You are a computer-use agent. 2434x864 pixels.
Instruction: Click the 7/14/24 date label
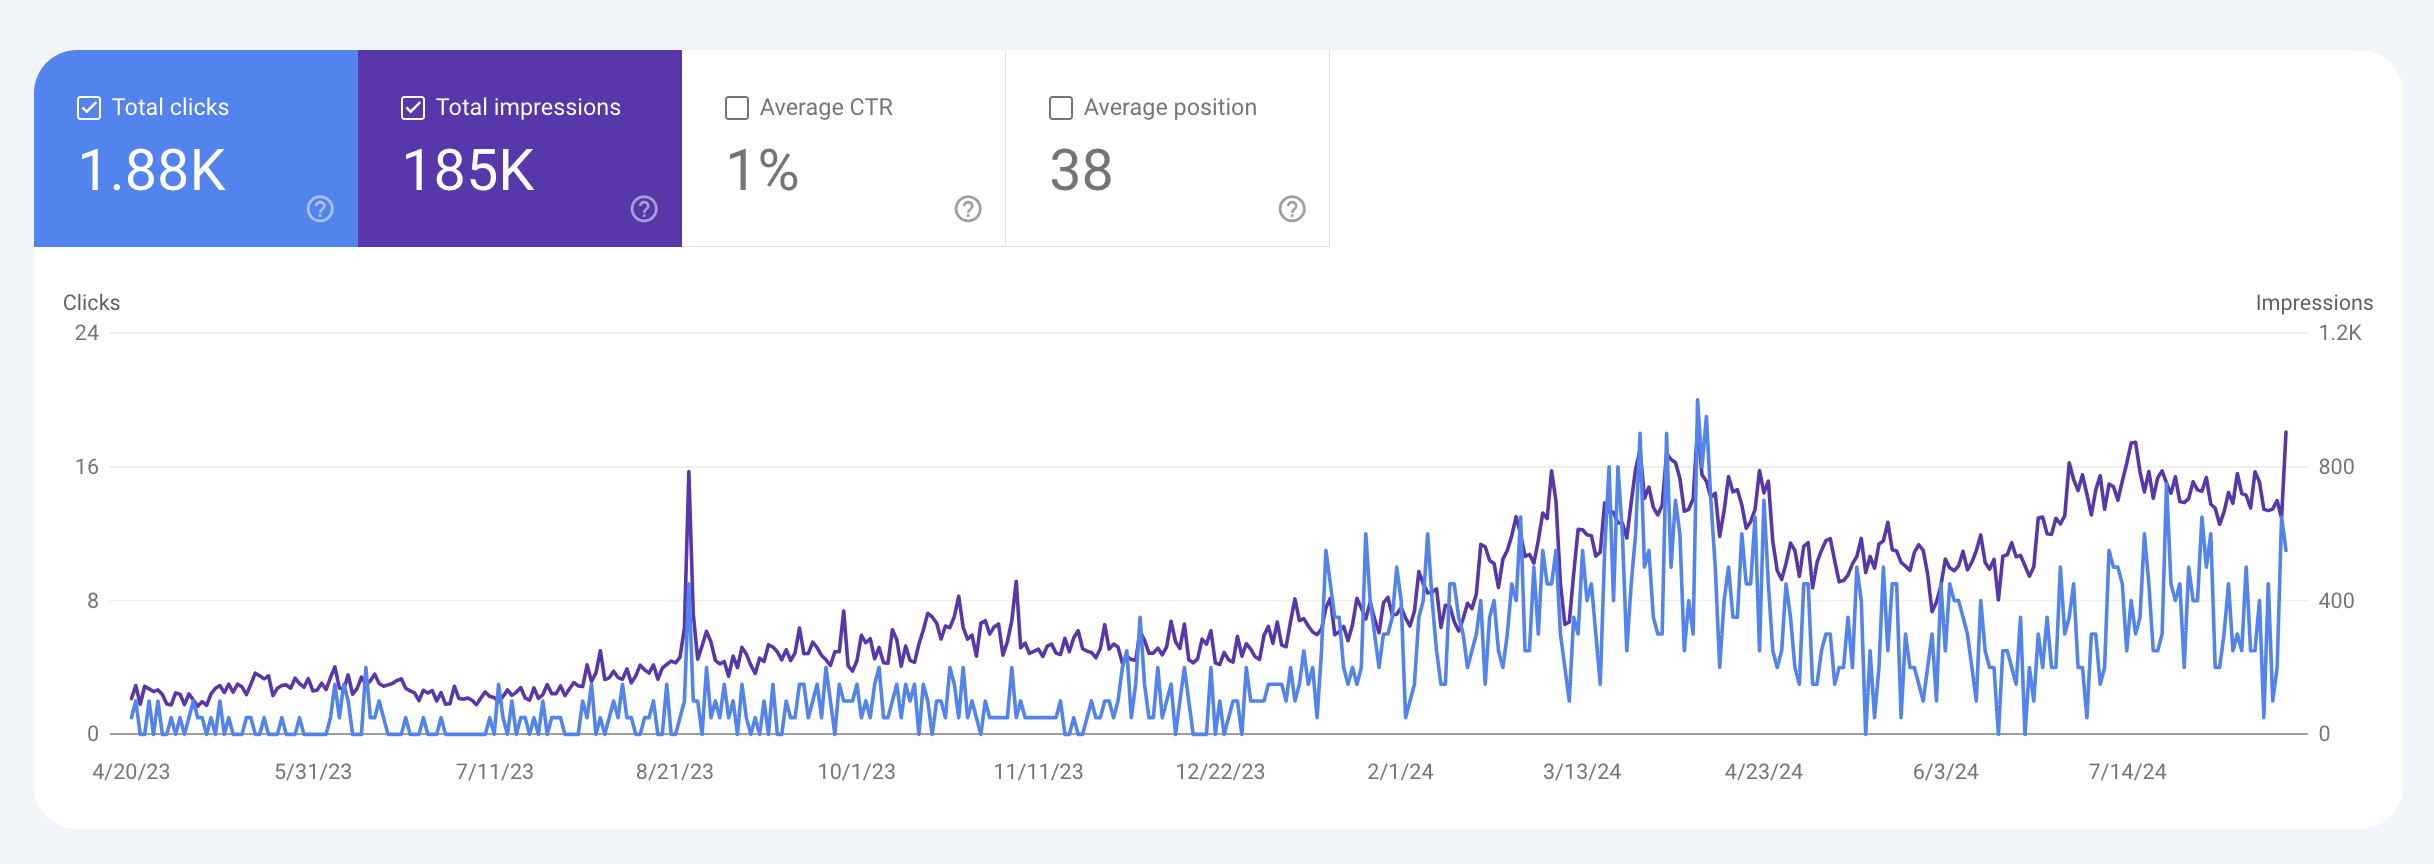(2127, 772)
